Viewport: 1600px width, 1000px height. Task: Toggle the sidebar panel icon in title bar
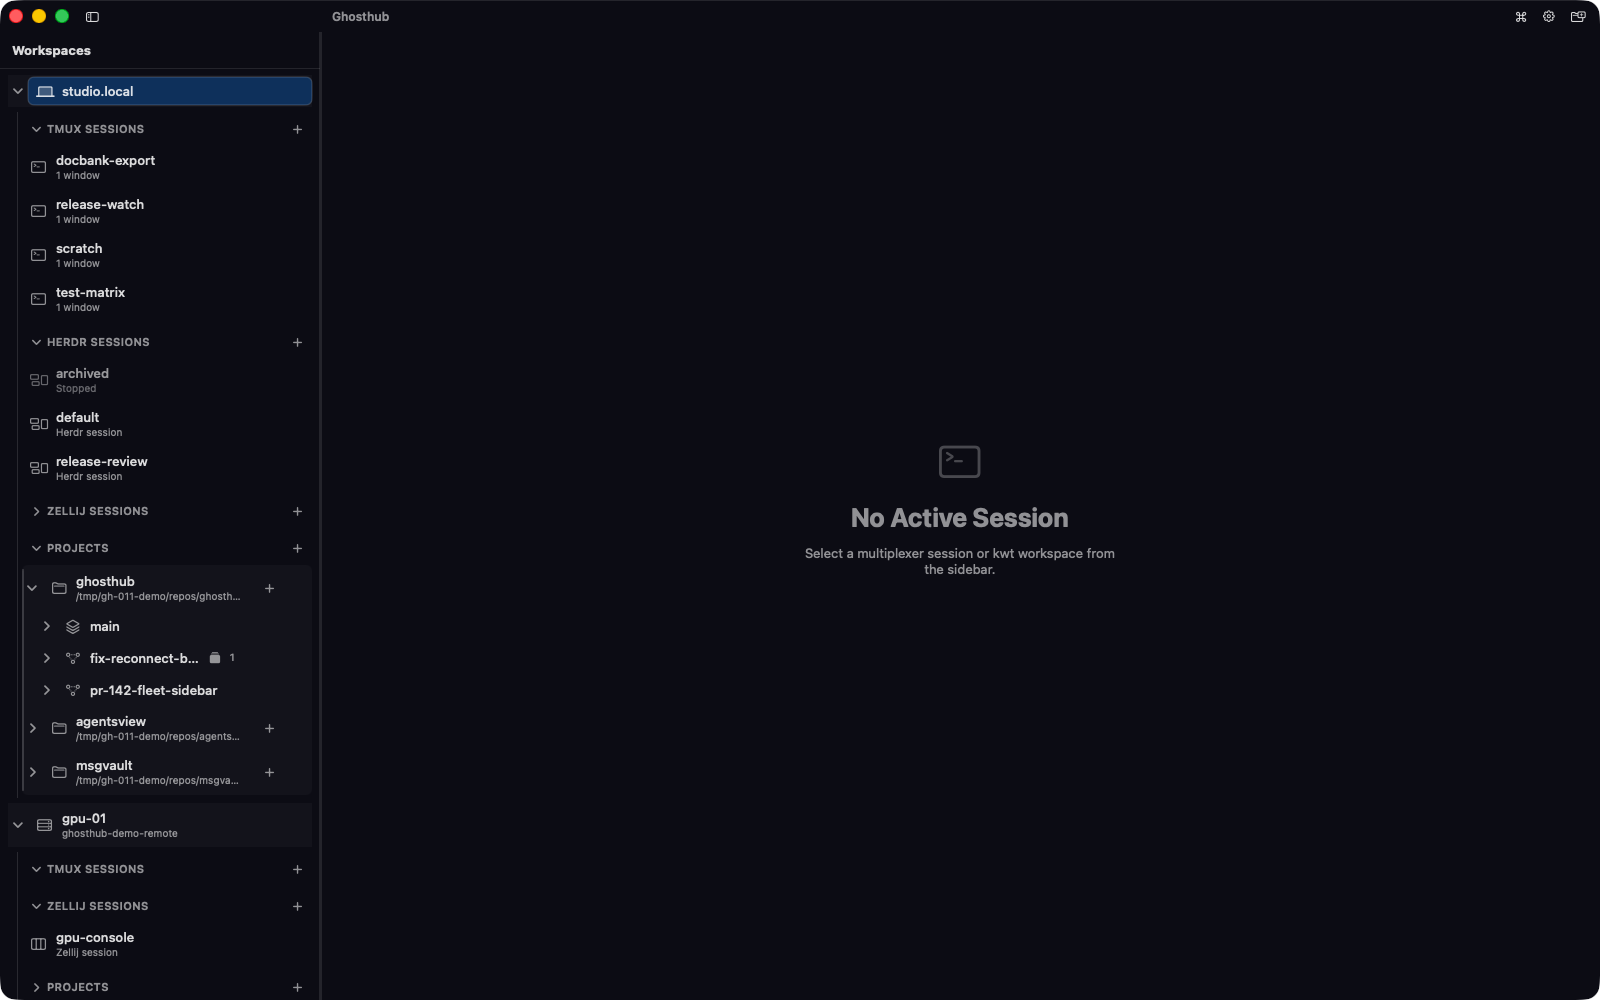coord(92,17)
